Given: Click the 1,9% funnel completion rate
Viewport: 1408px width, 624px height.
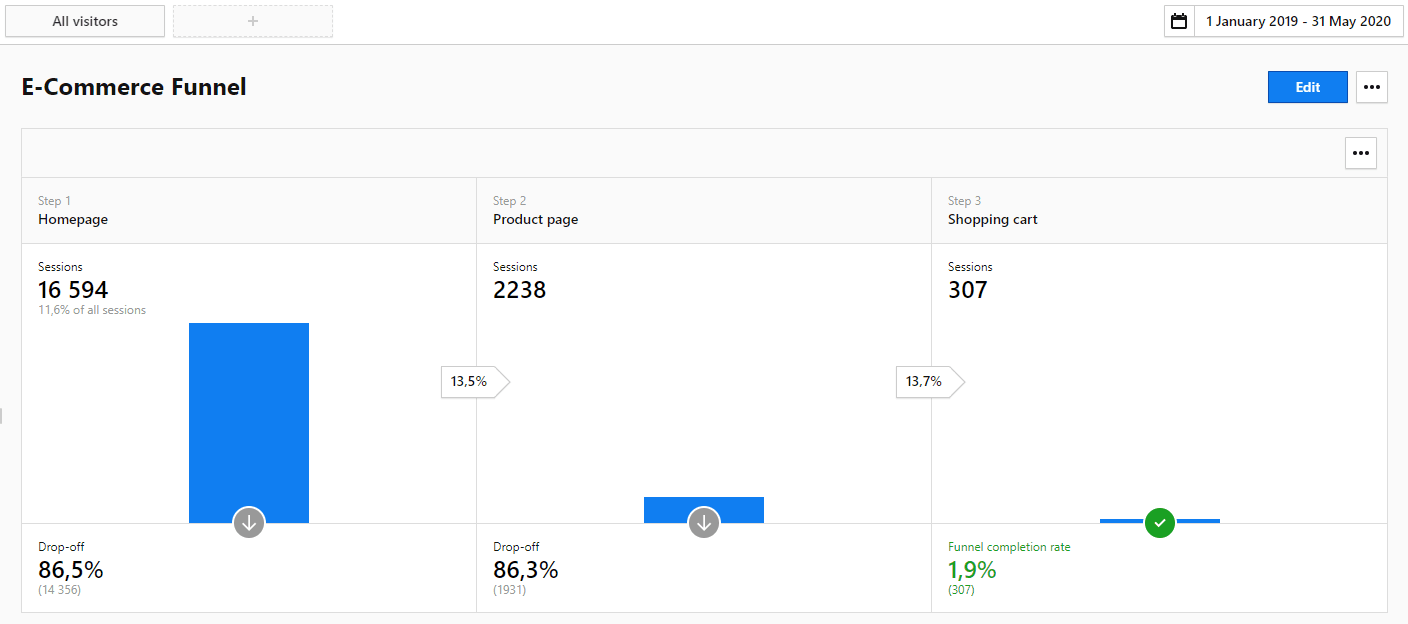Looking at the screenshot, I should 972,570.
